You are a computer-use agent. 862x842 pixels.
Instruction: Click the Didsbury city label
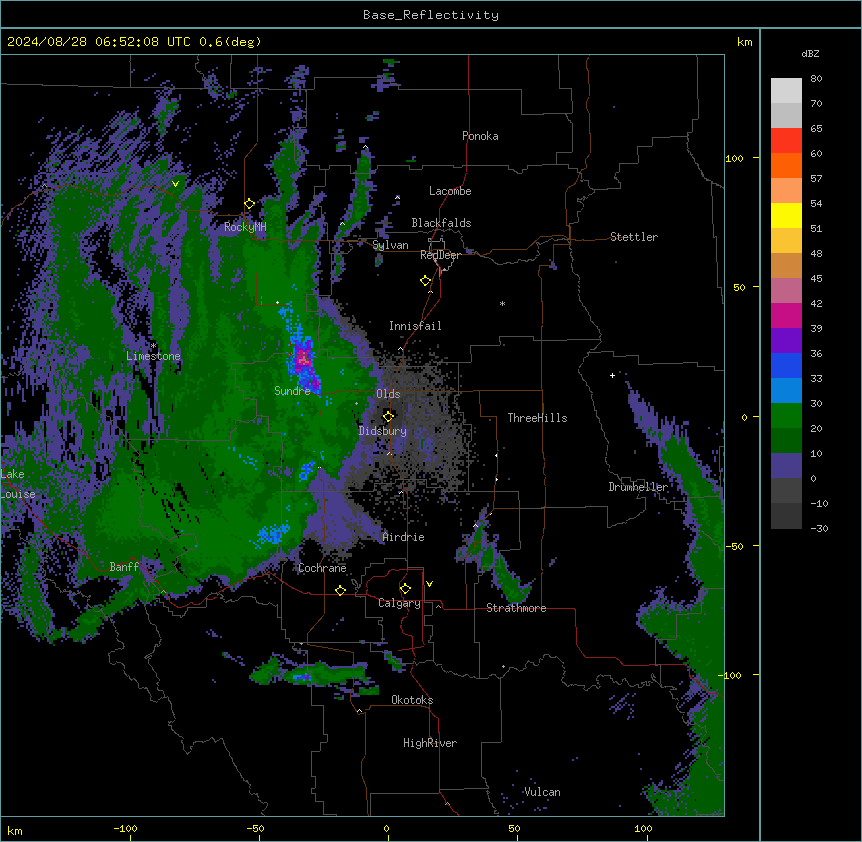383,431
